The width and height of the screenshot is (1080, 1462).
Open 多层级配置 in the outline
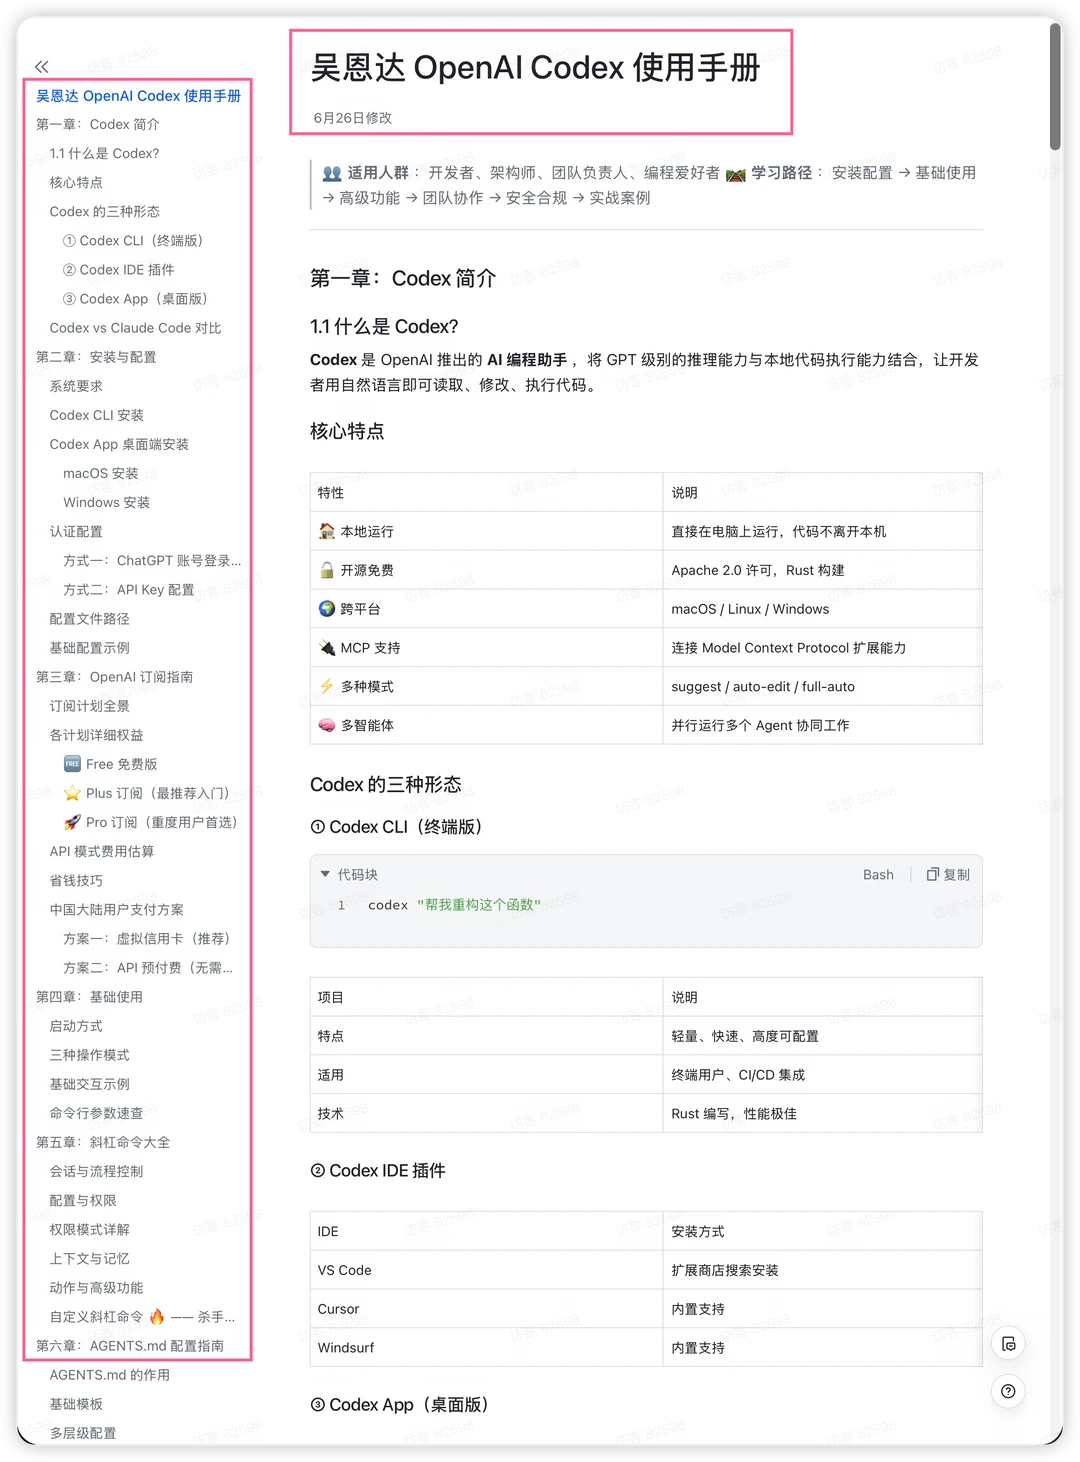(83, 1433)
